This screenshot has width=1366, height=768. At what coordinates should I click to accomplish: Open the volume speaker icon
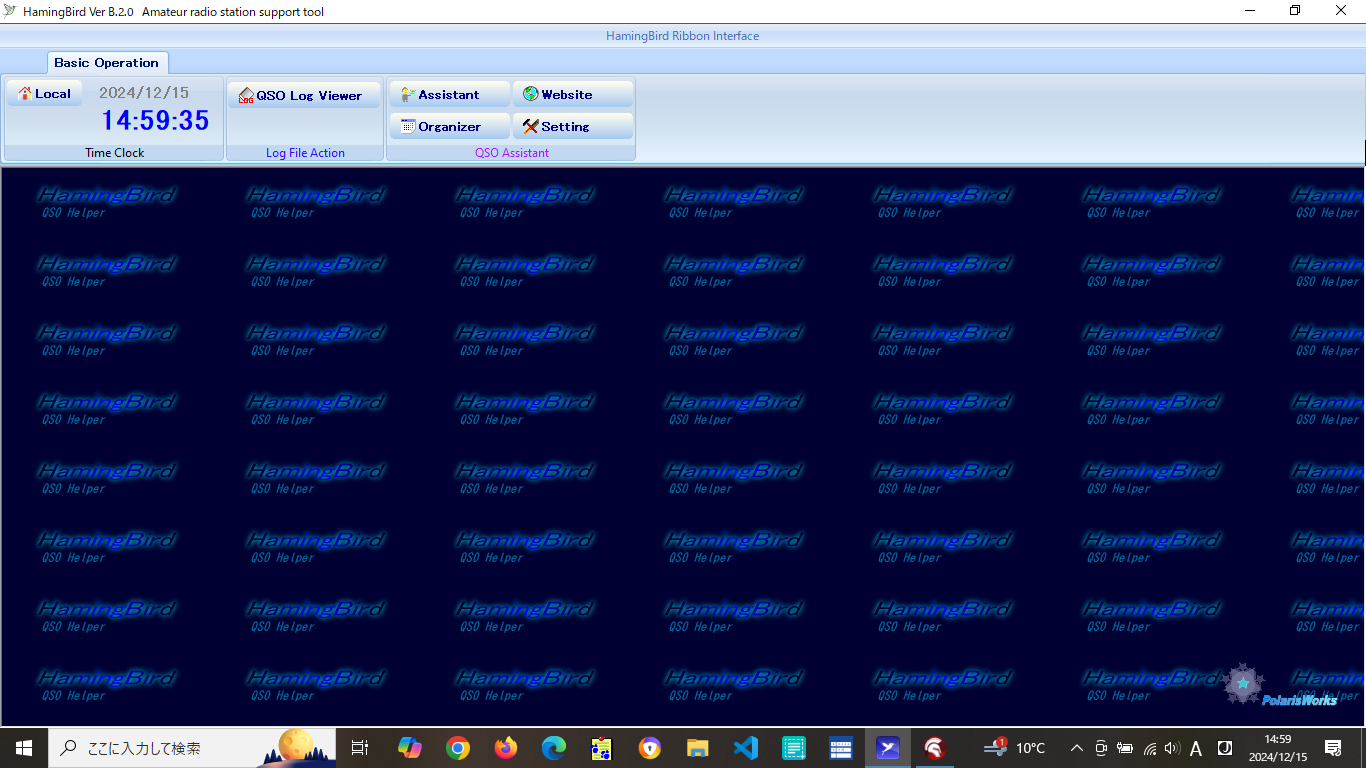point(1172,748)
